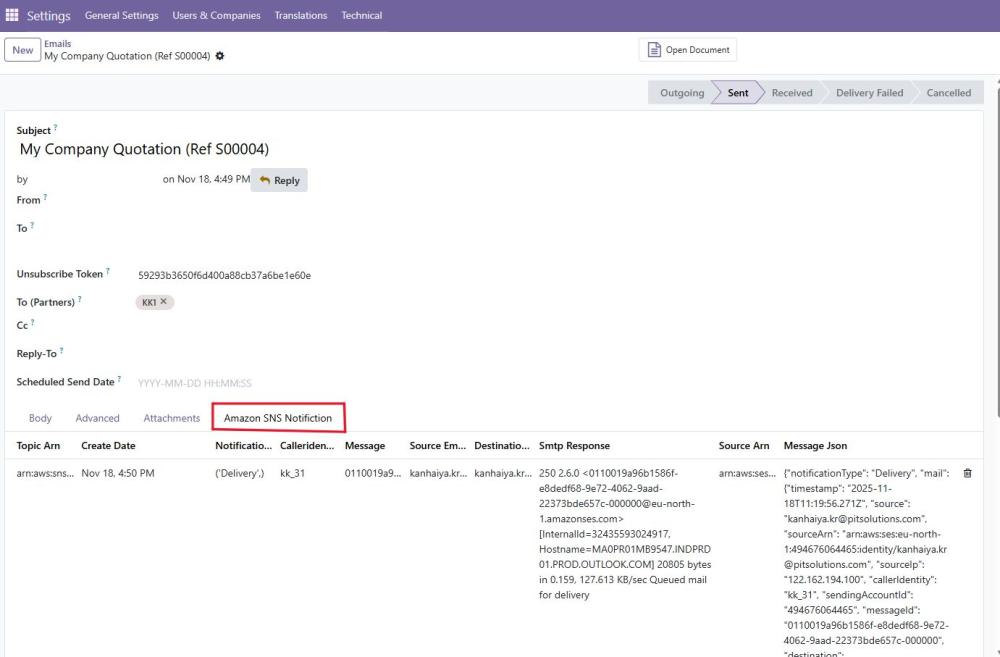
Task: Open the Attachments tab
Action: pyautogui.click(x=171, y=418)
